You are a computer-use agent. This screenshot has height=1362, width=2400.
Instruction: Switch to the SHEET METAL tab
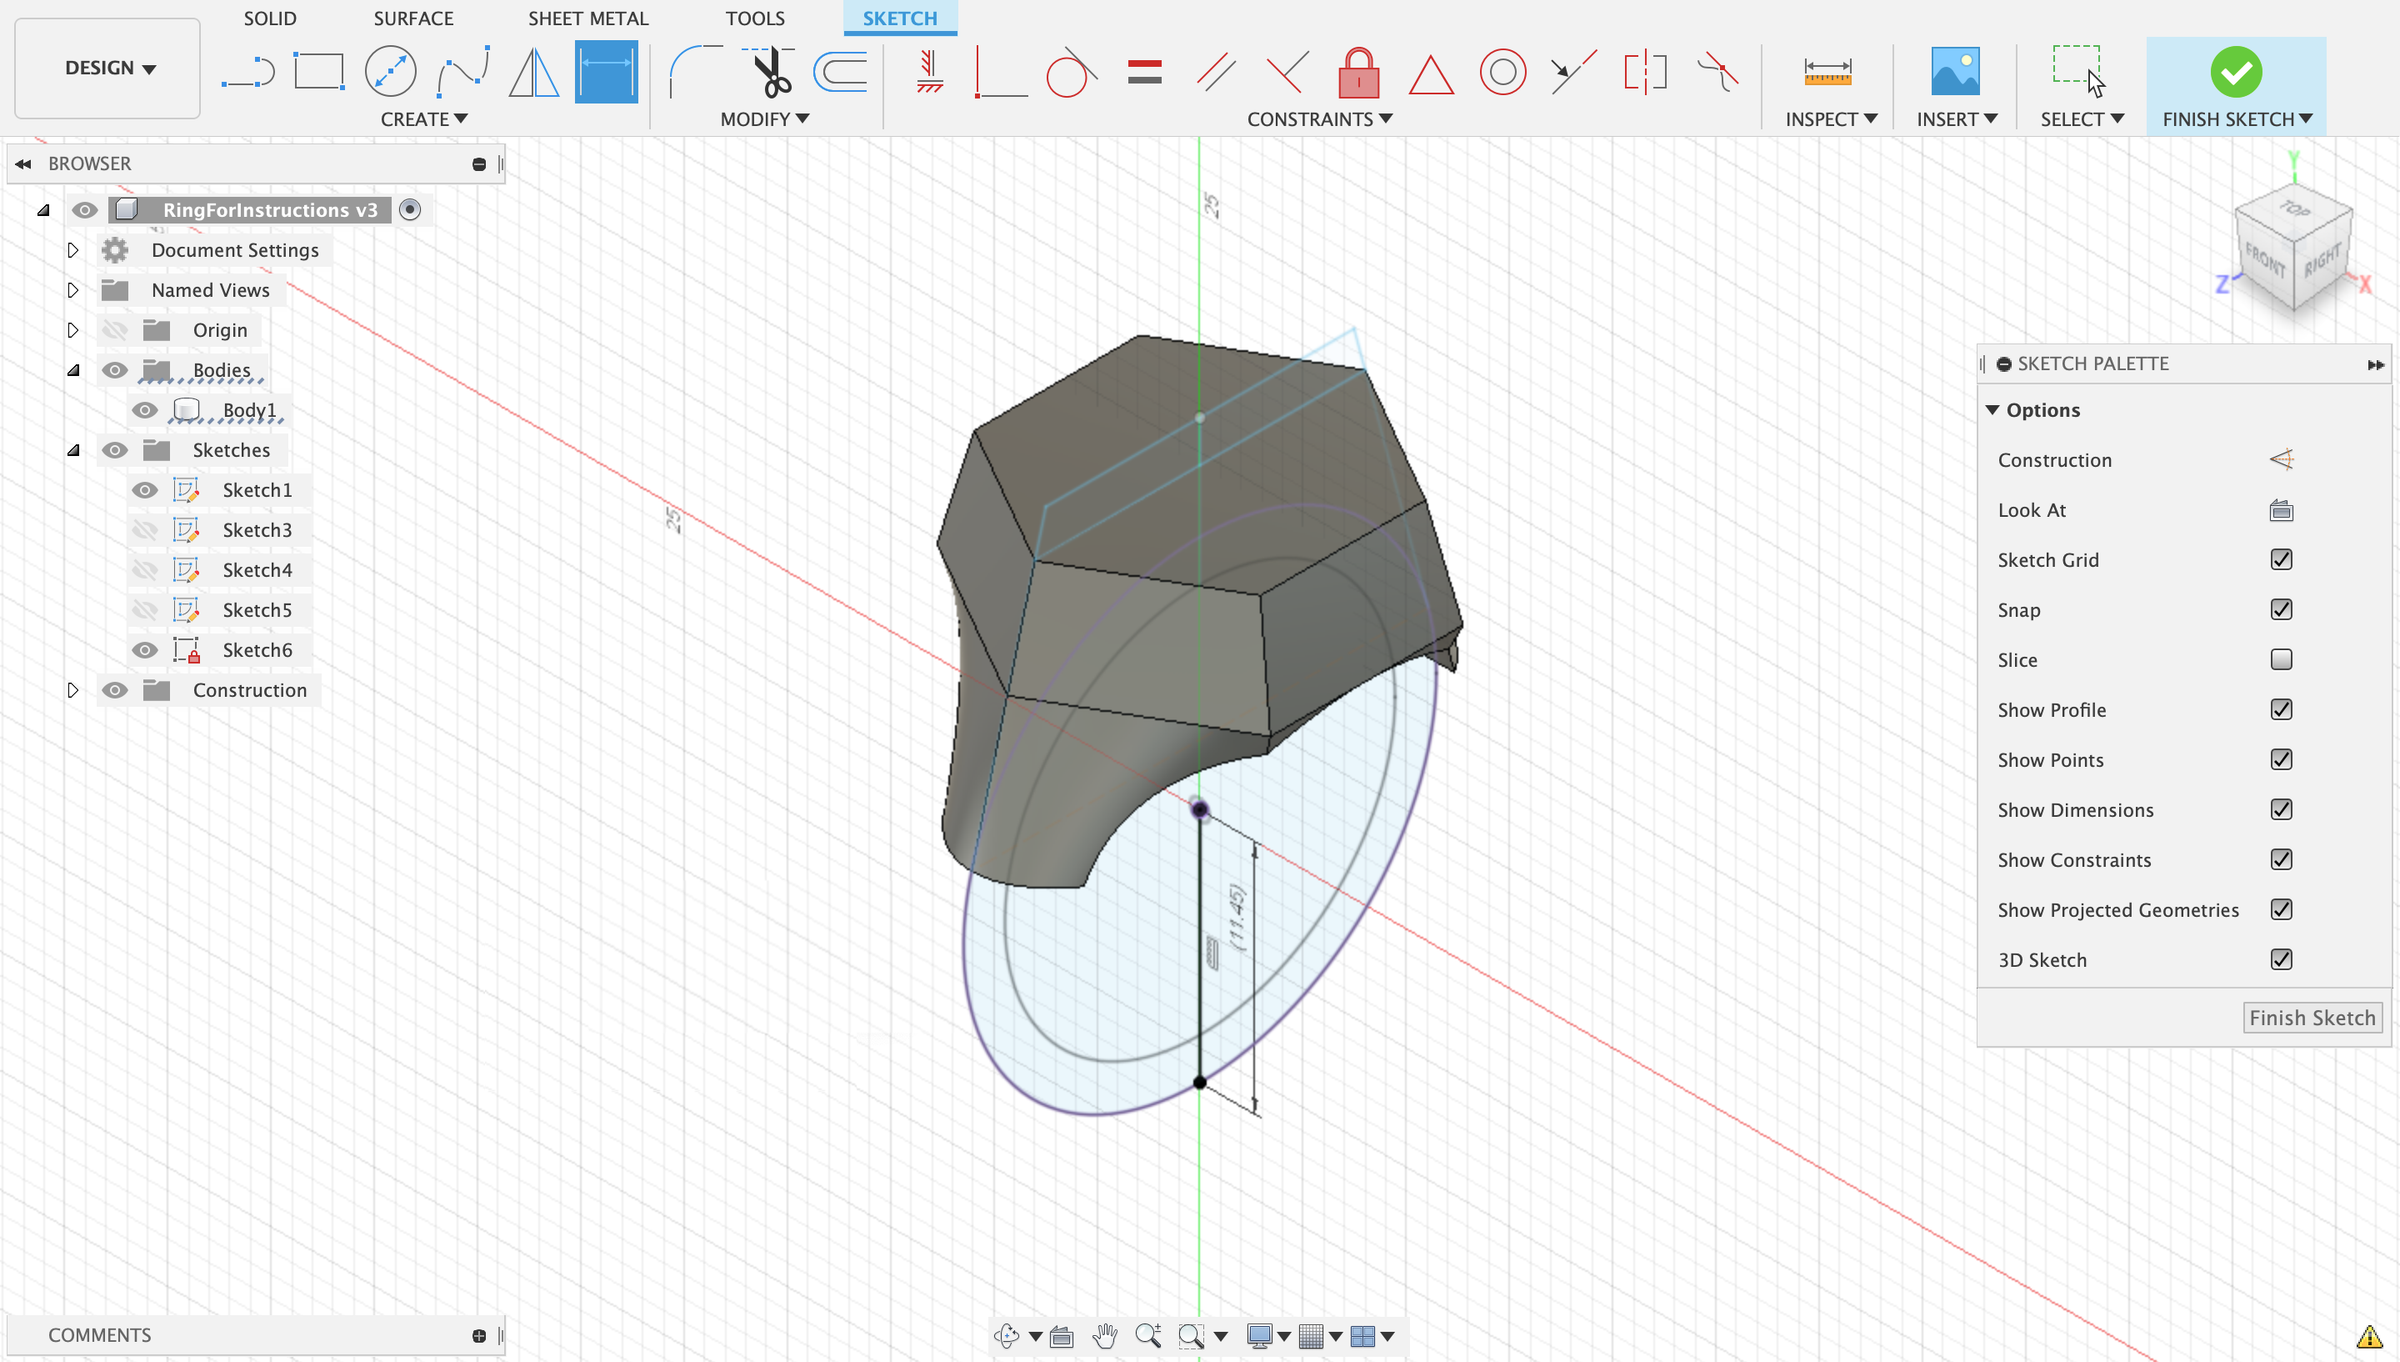click(588, 18)
